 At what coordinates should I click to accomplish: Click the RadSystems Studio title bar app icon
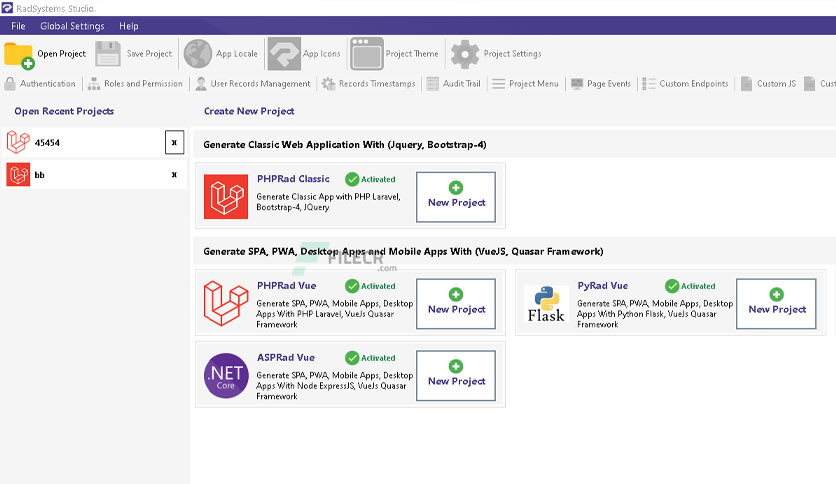pyautogui.click(x=7, y=8)
